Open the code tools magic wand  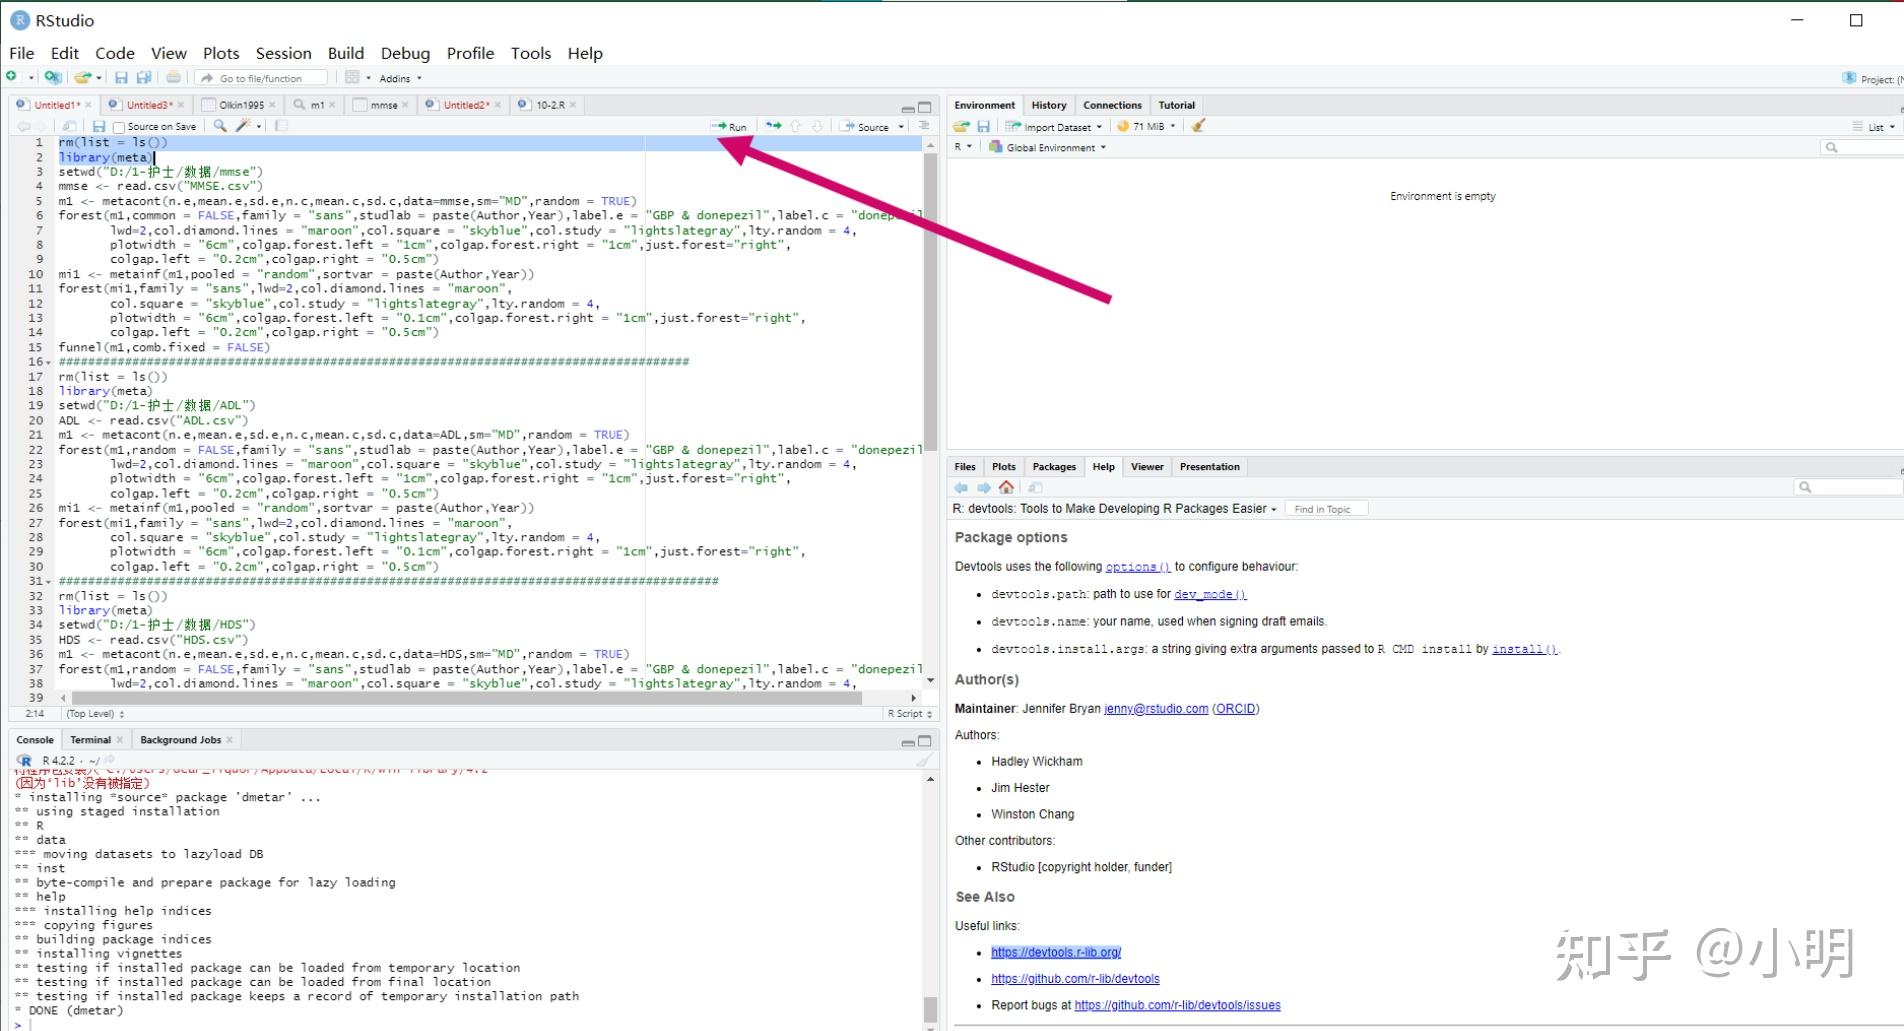(243, 126)
